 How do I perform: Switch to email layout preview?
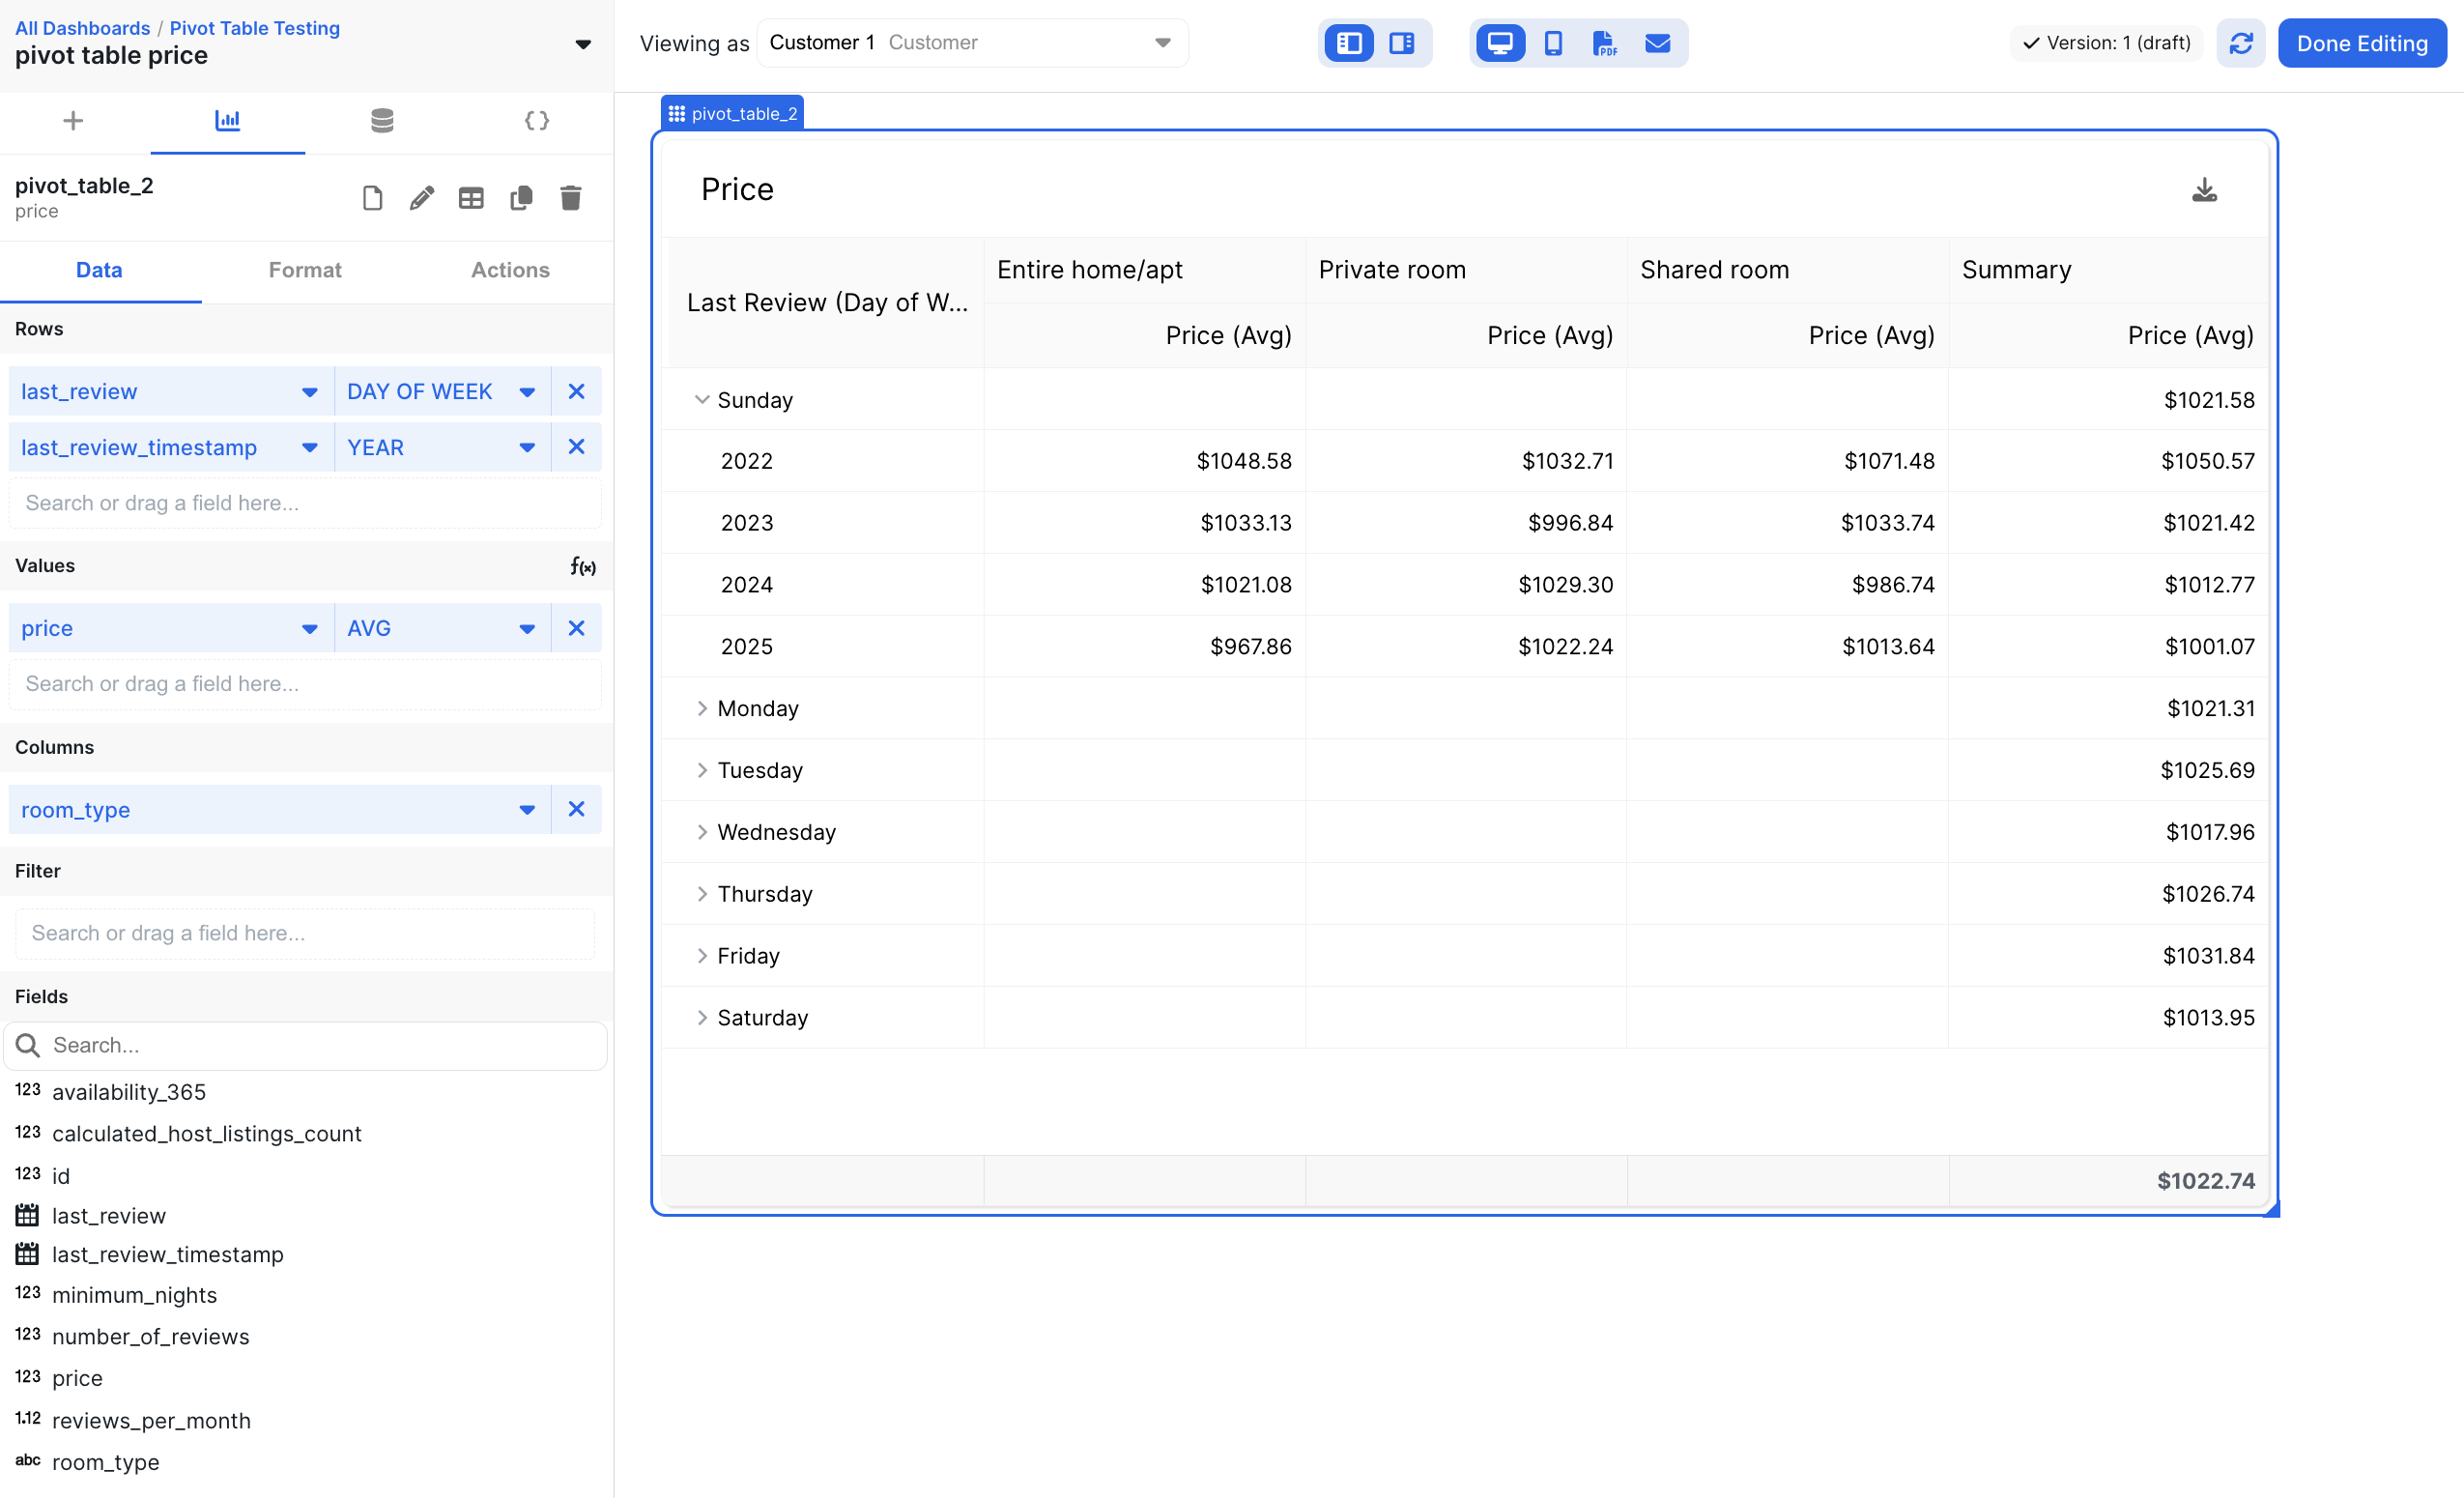coord(1657,43)
